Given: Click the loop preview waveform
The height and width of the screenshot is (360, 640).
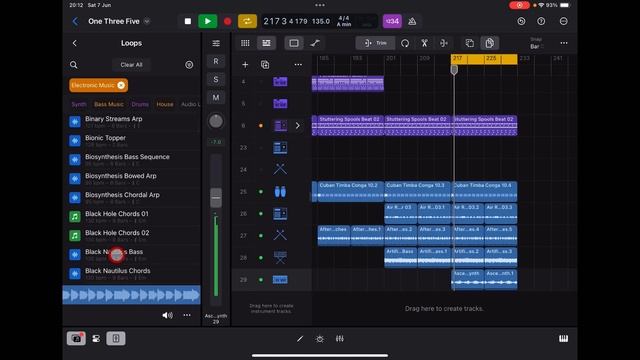Looking at the screenshot, I should (x=131, y=295).
